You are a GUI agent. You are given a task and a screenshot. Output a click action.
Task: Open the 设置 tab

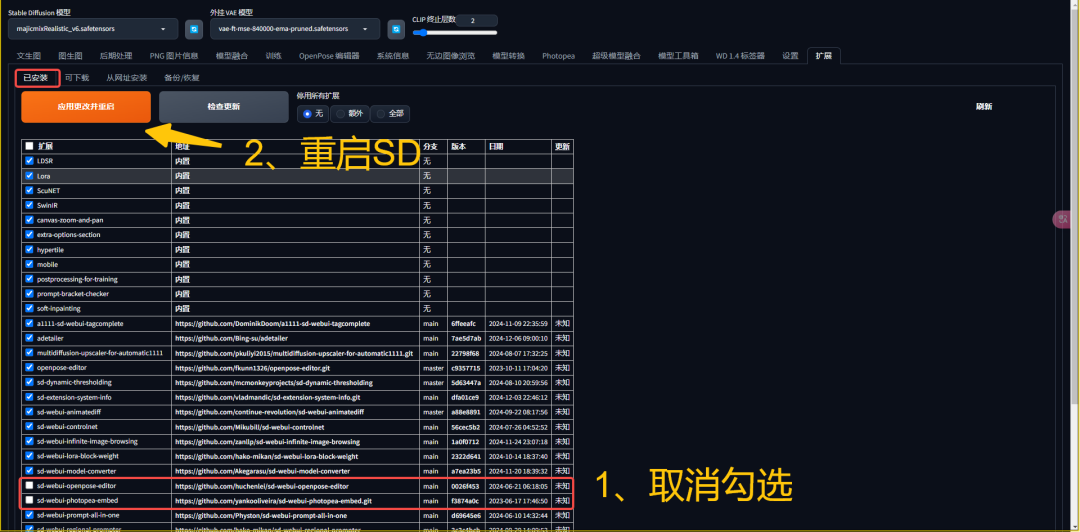click(790, 56)
